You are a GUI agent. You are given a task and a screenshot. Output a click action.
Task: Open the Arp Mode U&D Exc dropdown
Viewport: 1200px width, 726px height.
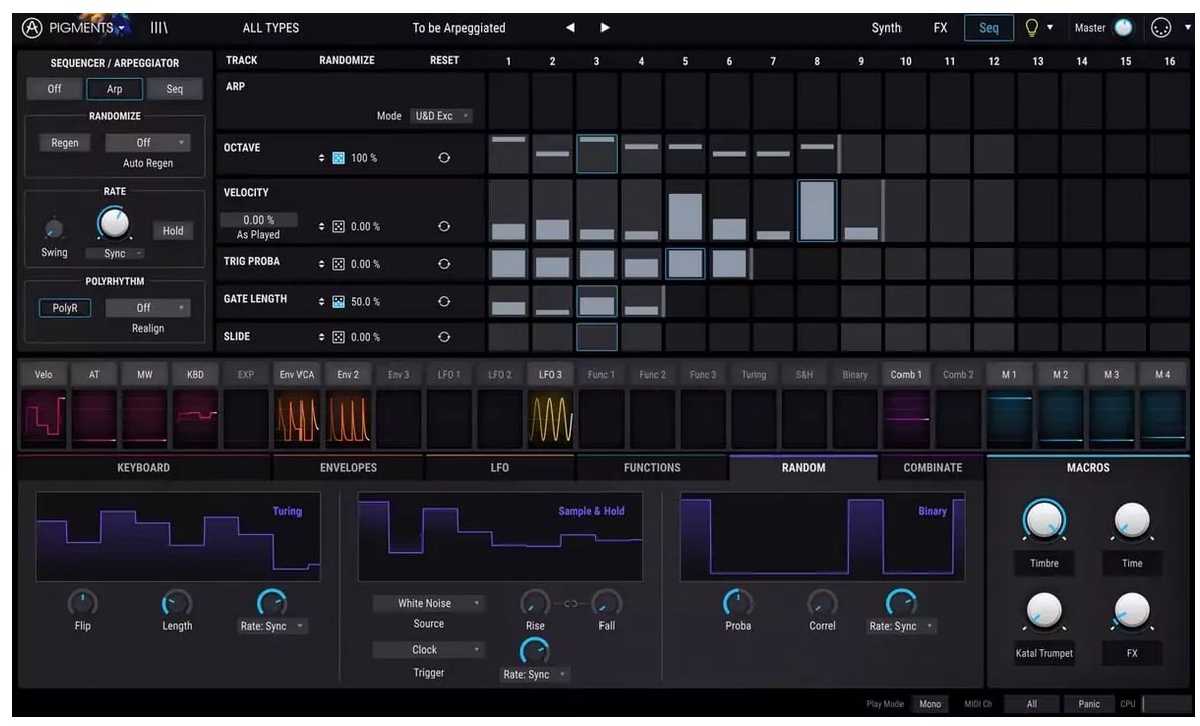click(x=441, y=116)
